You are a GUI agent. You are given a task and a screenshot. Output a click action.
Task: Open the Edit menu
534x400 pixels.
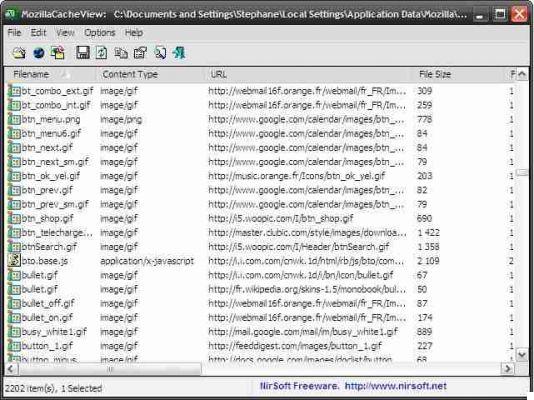click(38, 33)
